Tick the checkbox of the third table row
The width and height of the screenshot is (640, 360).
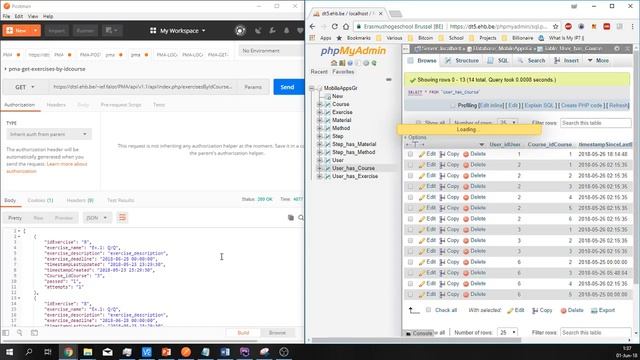pos(410,176)
